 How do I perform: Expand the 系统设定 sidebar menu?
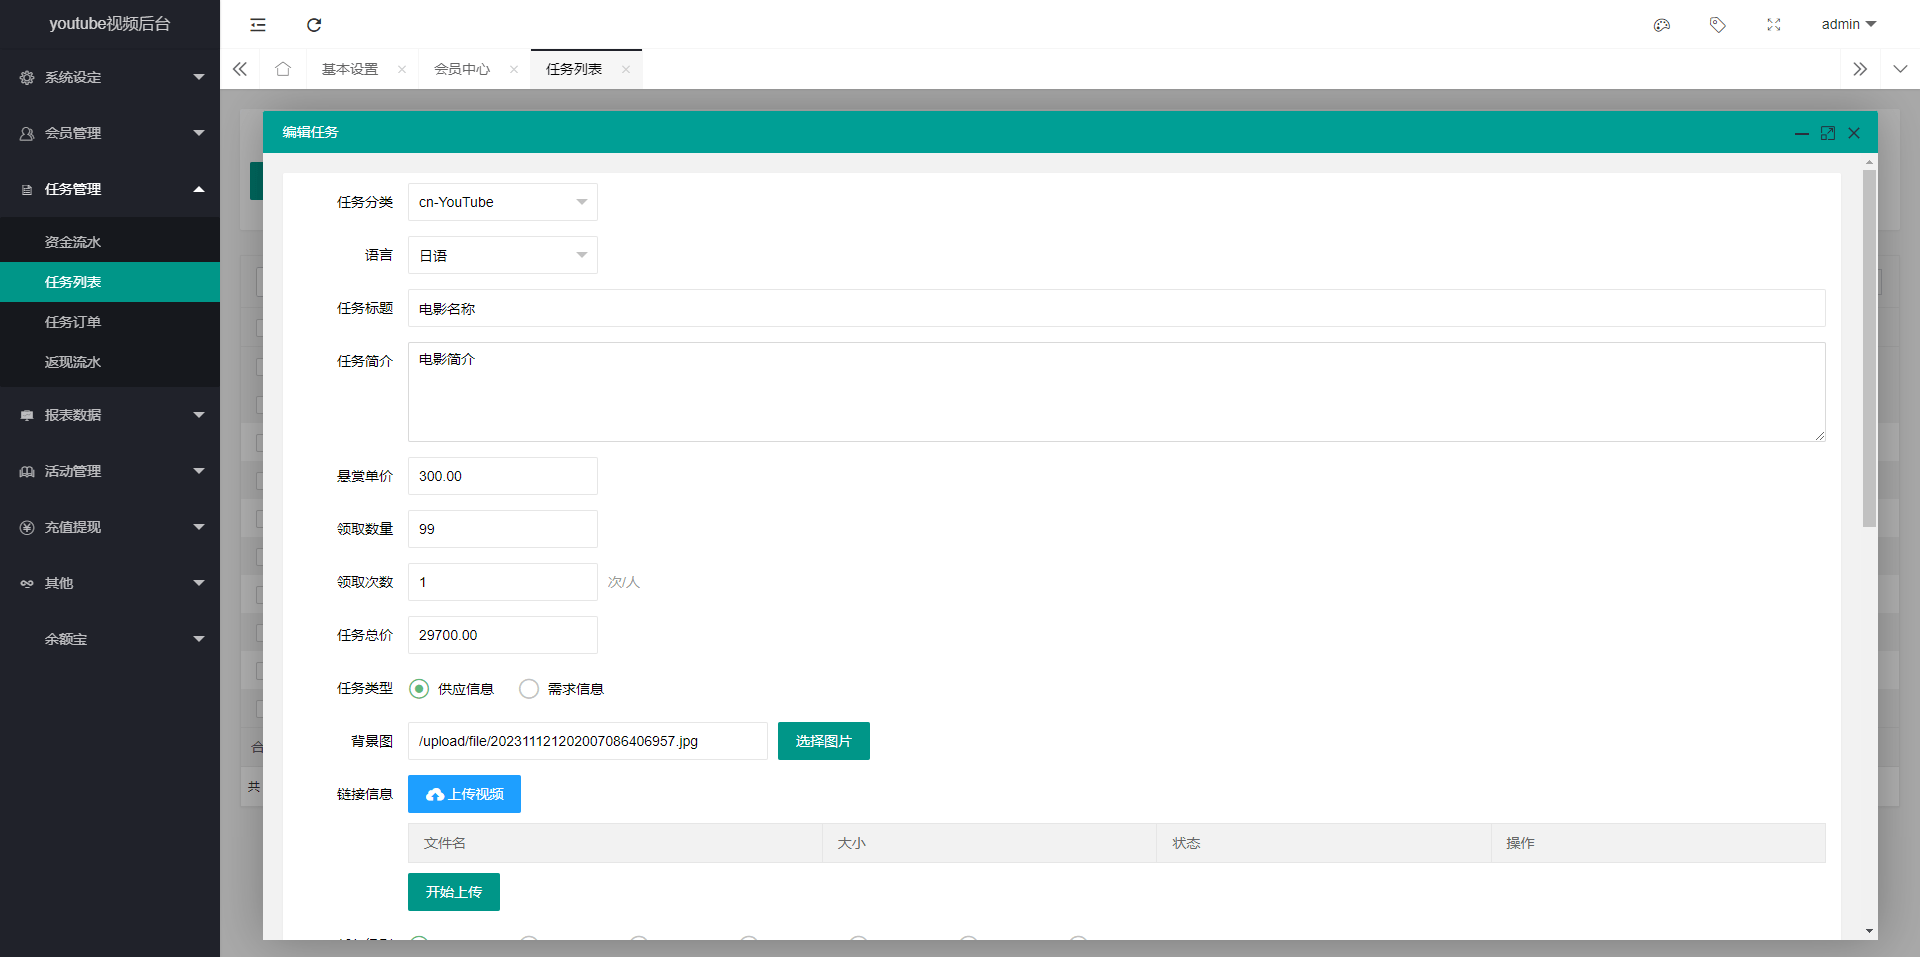coord(110,77)
